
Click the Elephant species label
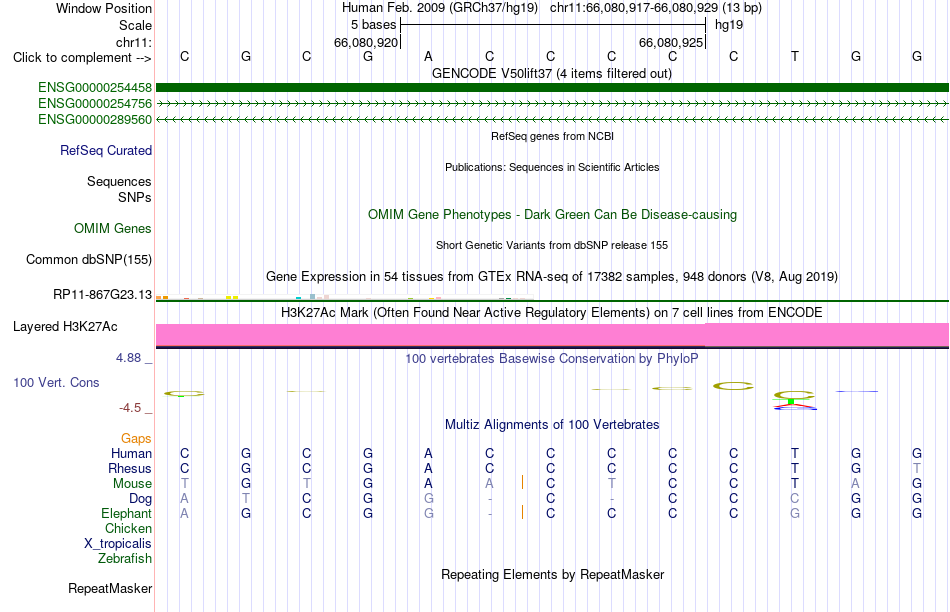pos(127,513)
